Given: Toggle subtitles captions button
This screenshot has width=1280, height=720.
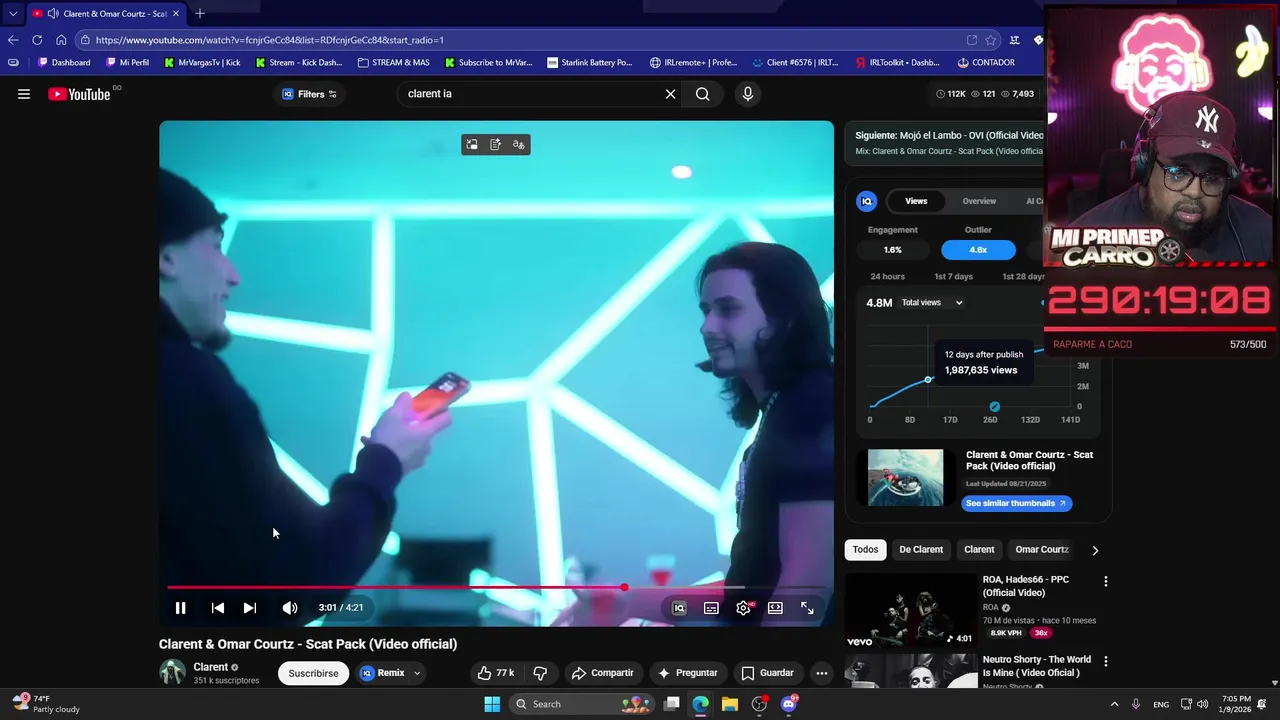Looking at the screenshot, I should [x=711, y=608].
